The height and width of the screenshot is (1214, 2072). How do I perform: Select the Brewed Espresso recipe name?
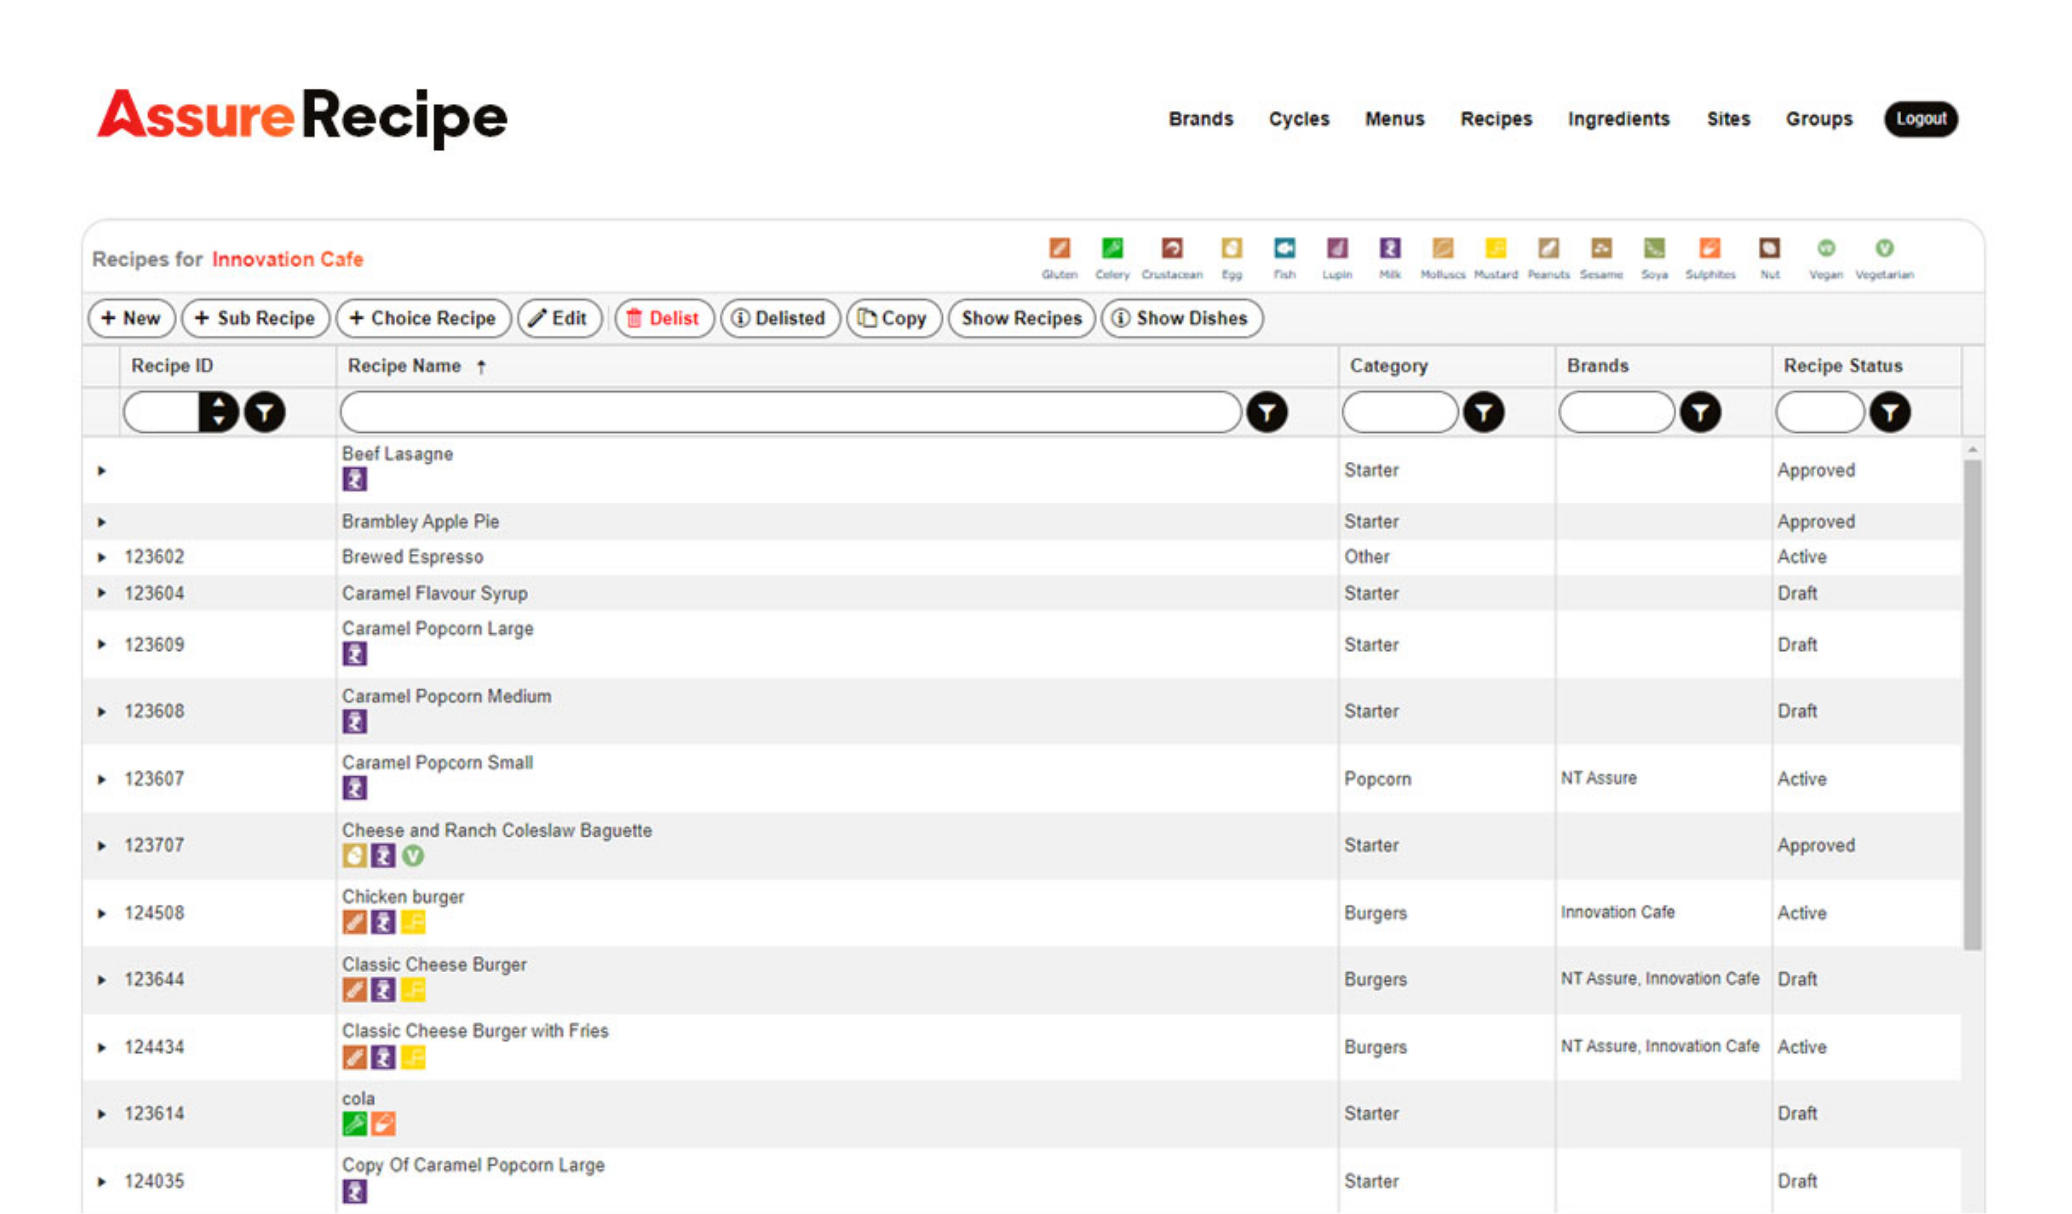tap(412, 557)
